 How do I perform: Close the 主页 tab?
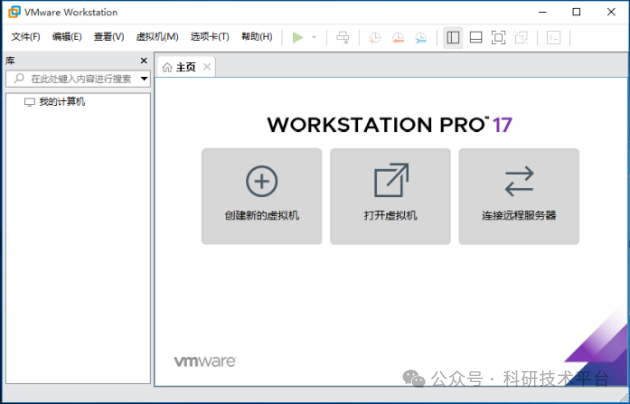click(x=207, y=67)
